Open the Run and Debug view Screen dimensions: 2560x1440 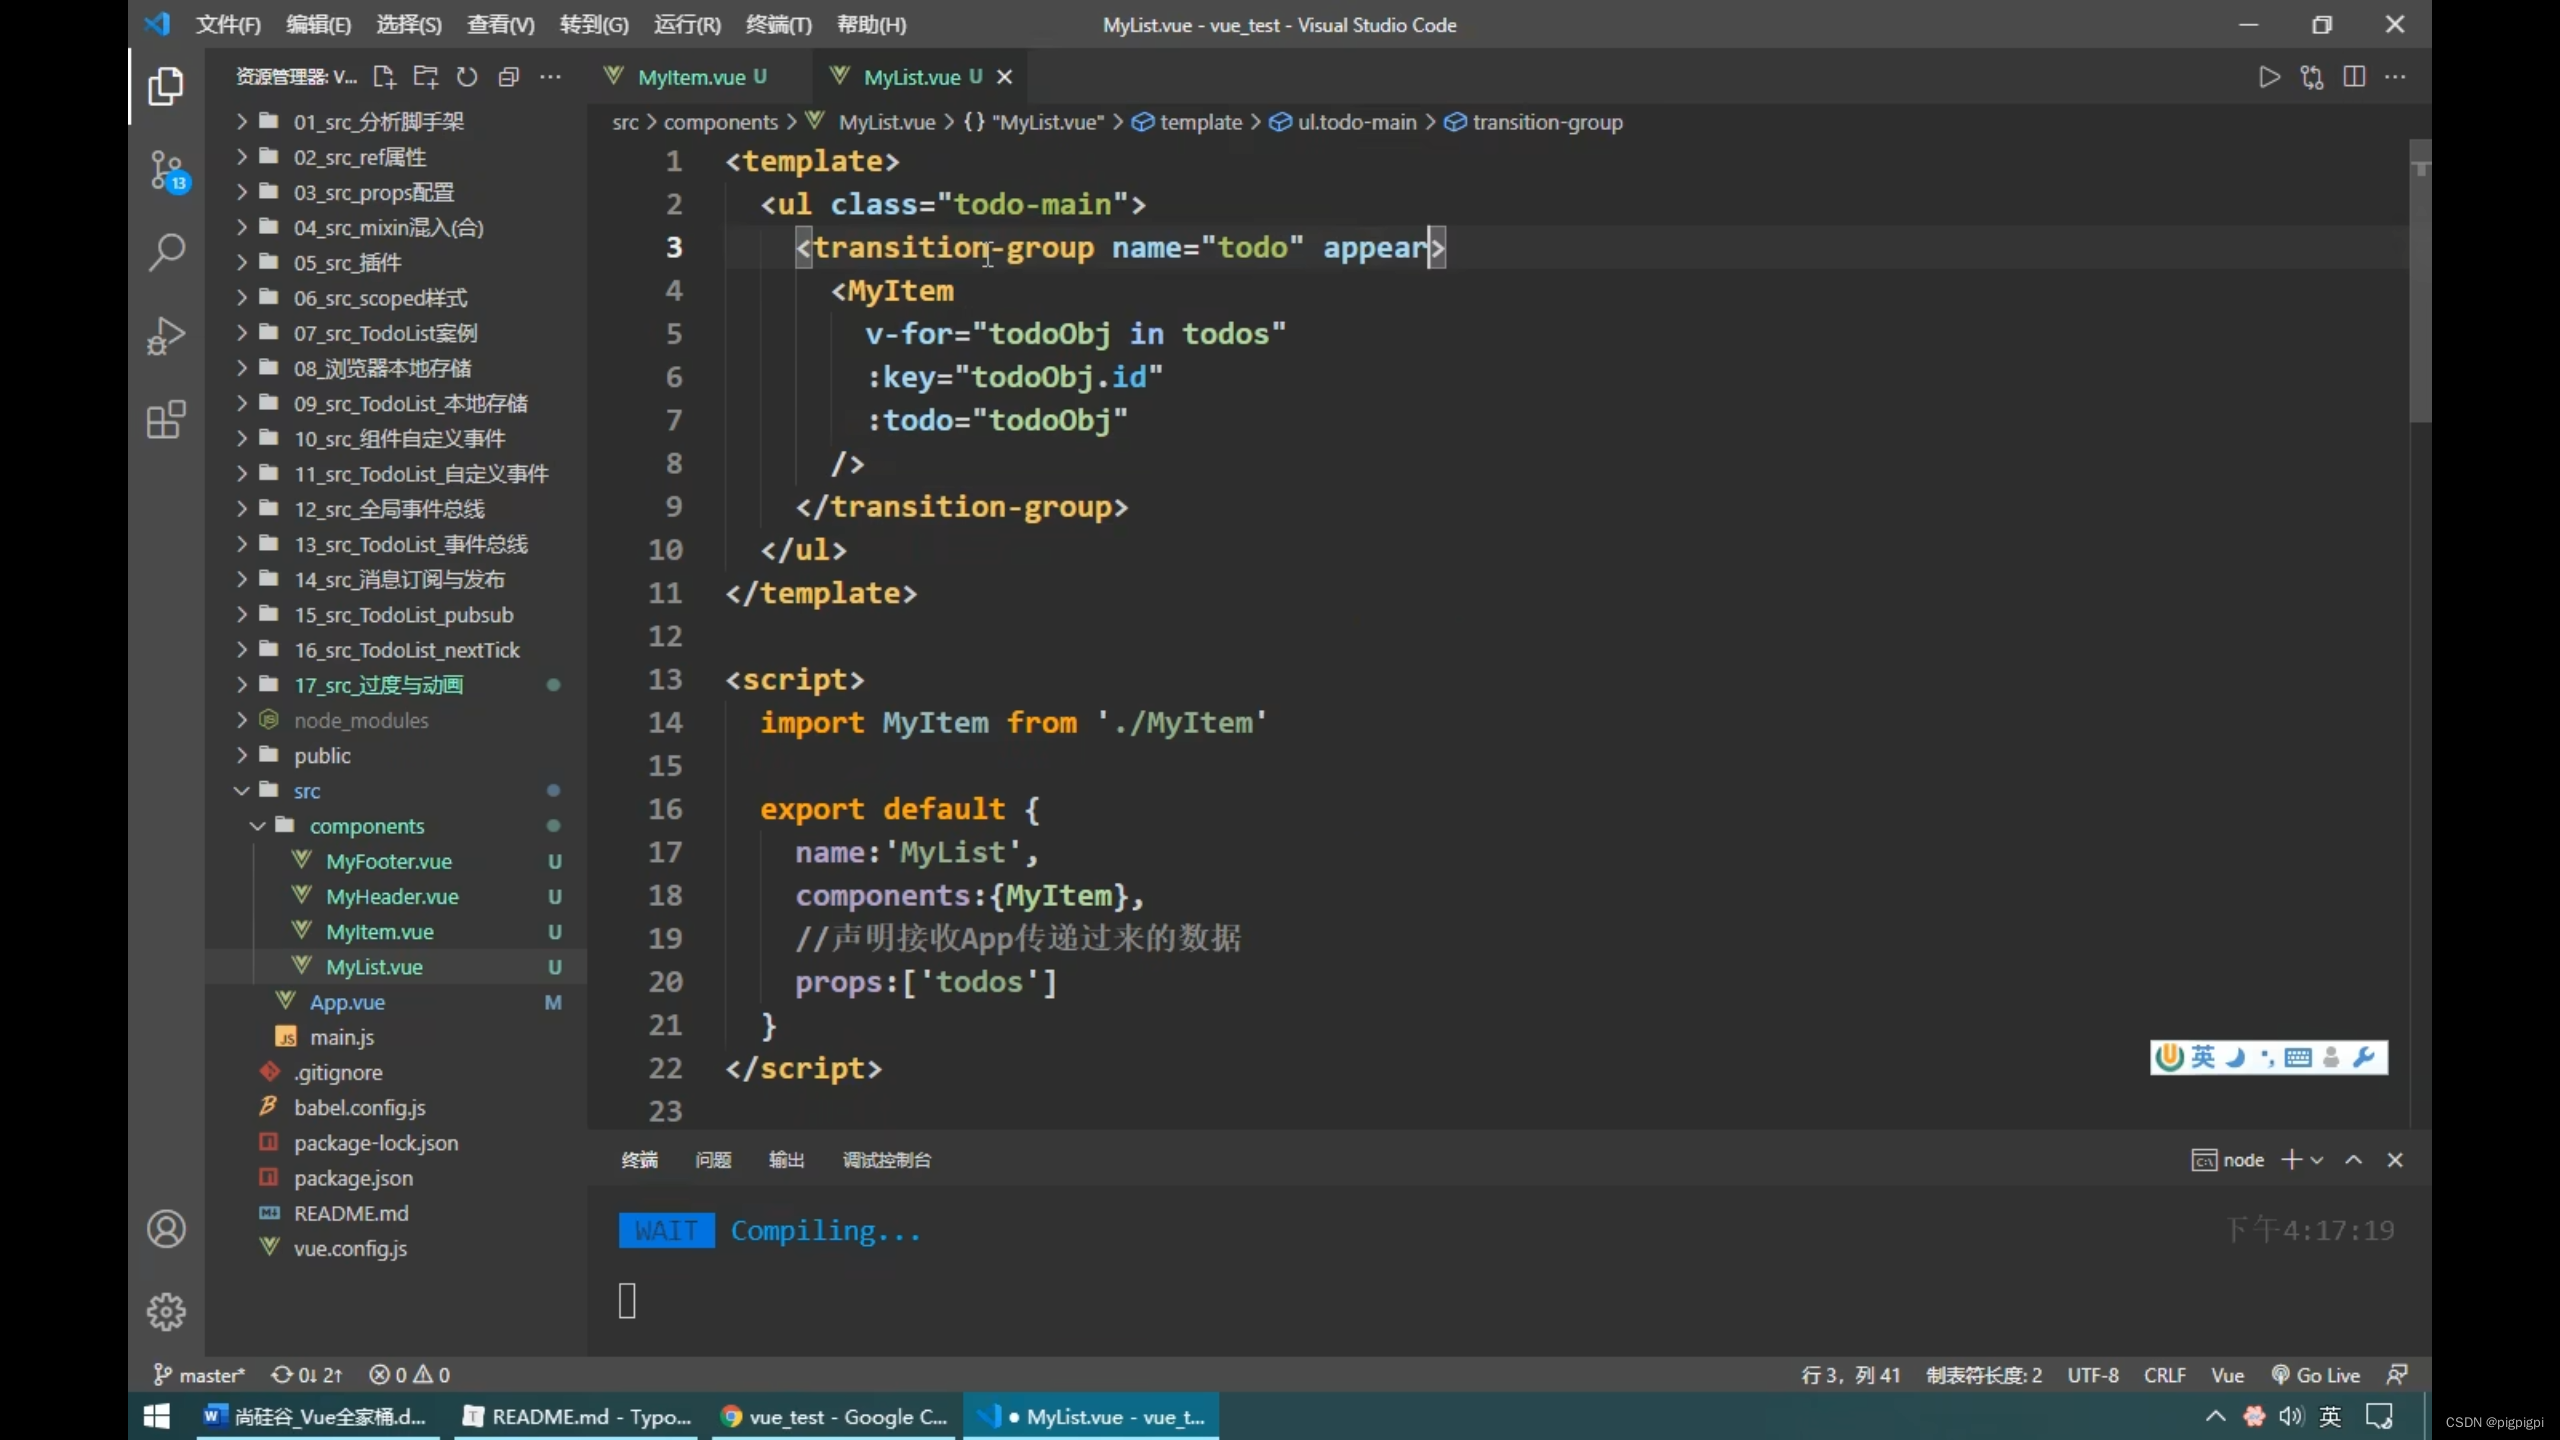tap(166, 336)
